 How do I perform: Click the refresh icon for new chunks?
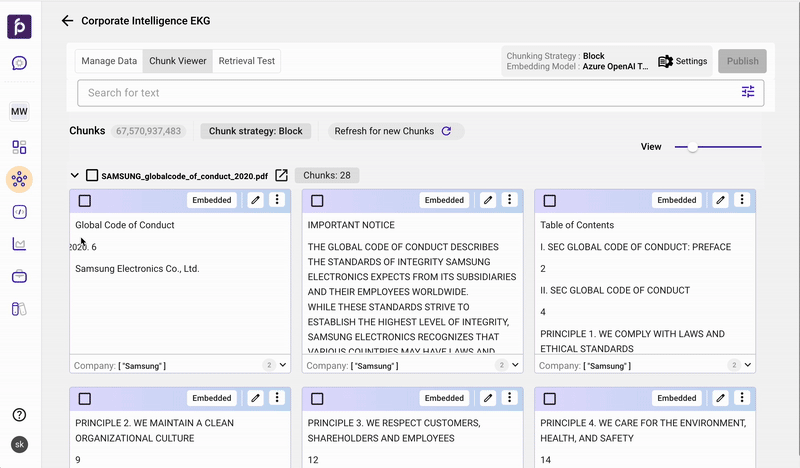click(446, 131)
